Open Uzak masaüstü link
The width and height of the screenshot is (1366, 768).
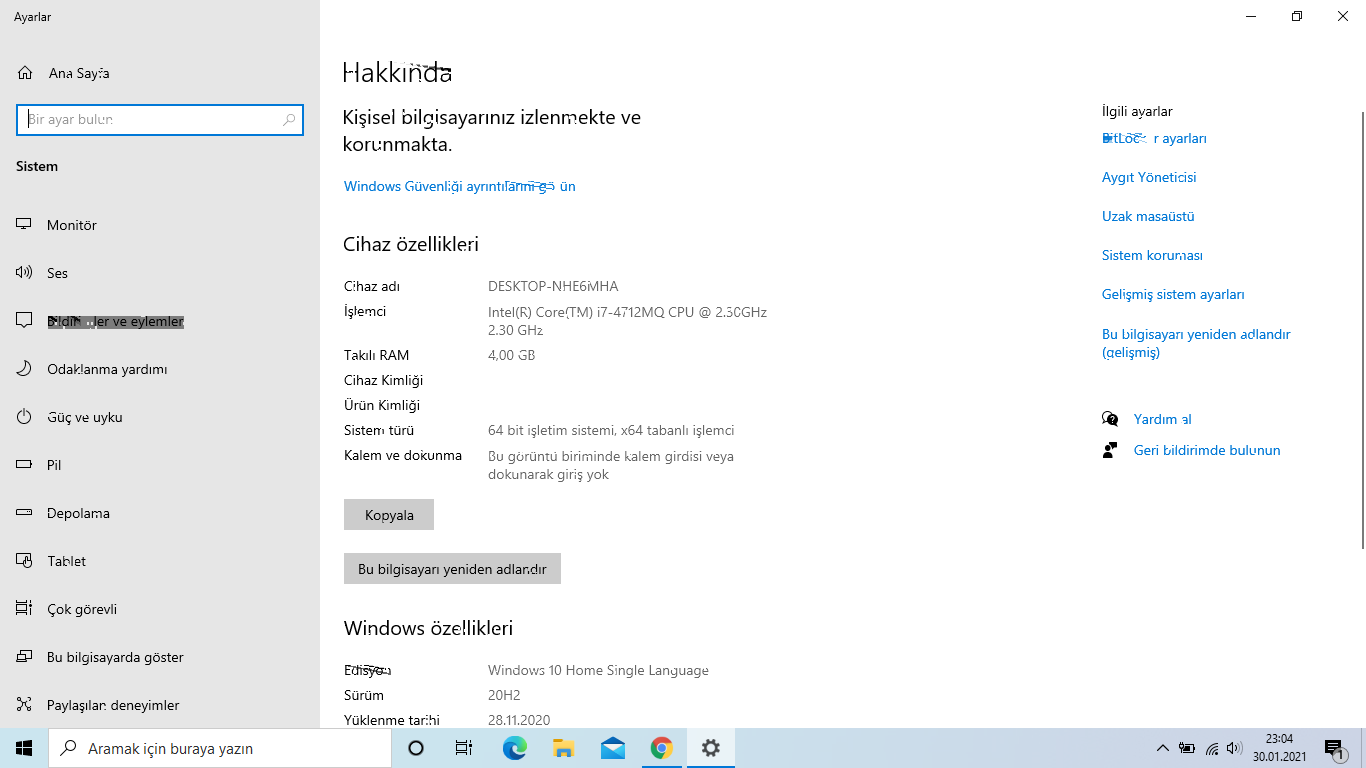click(x=1148, y=216)
